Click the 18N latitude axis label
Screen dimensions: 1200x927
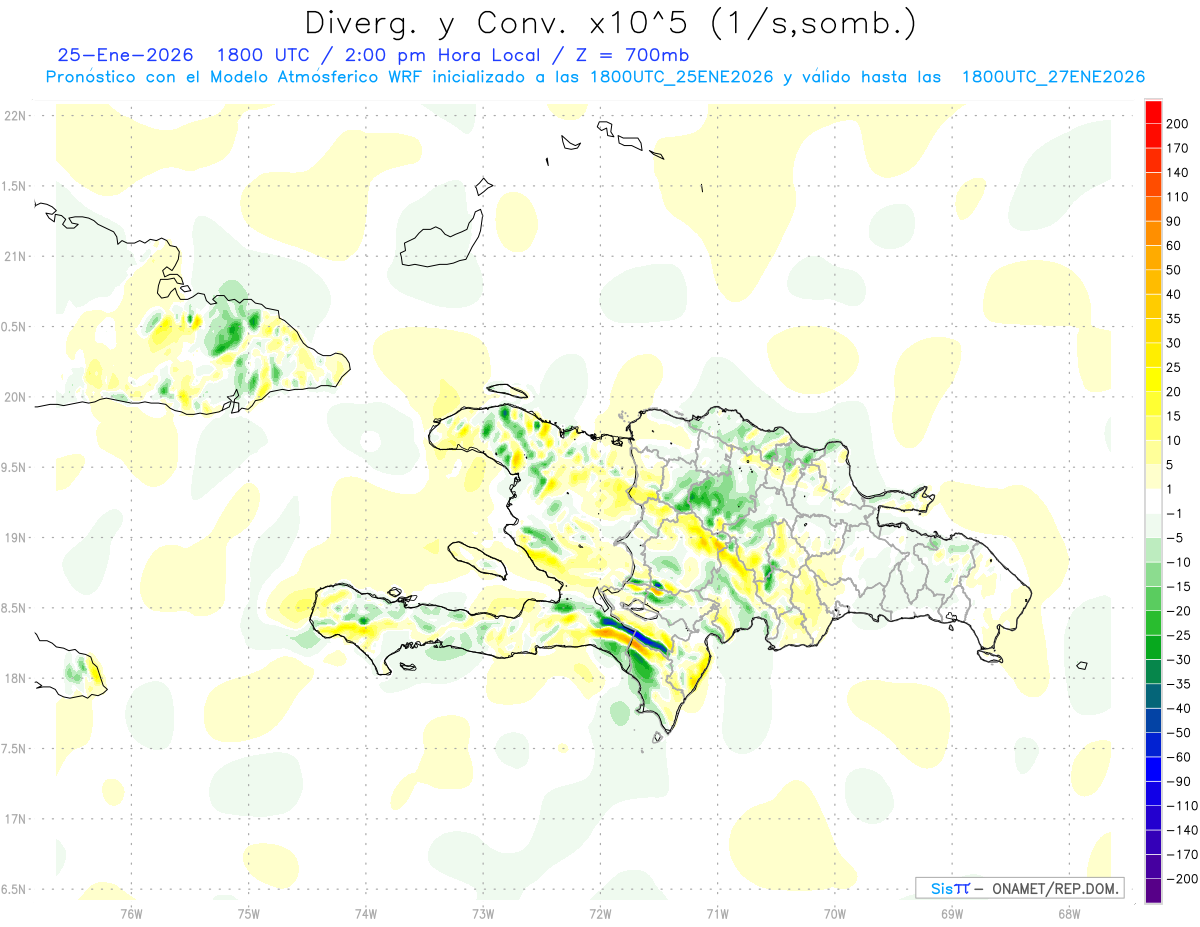tap(16, 678)
